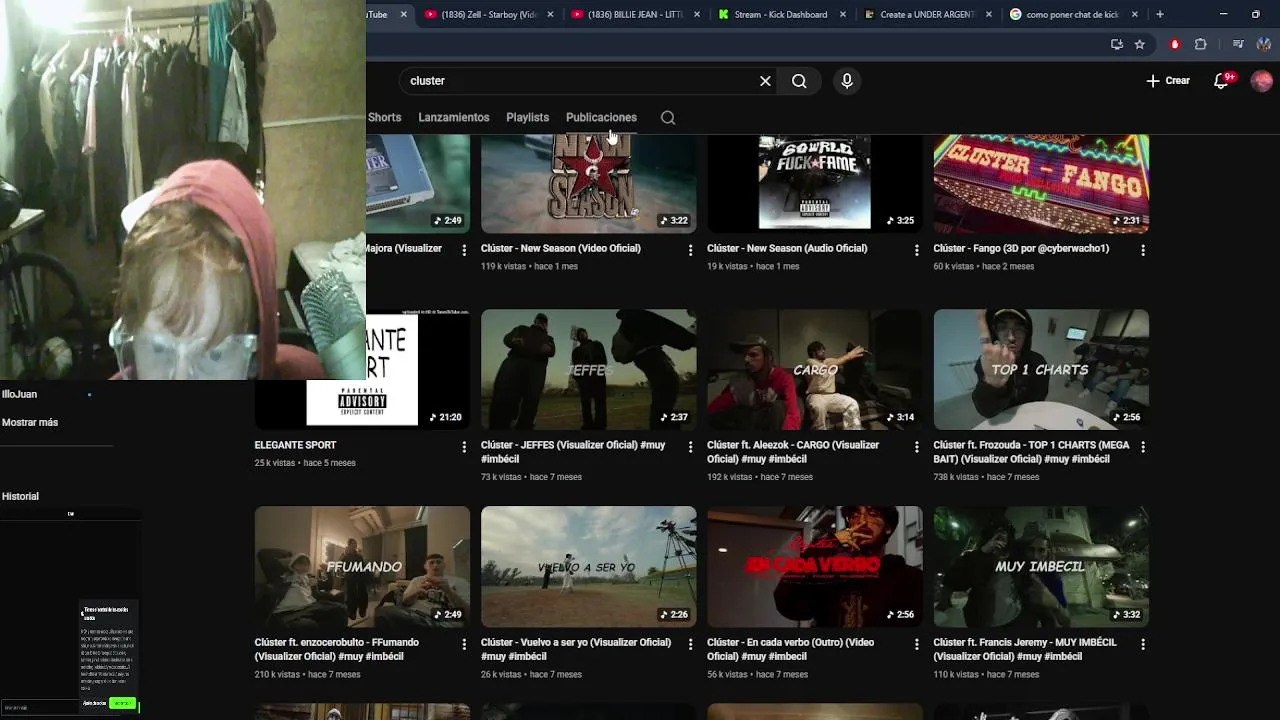Play the MUY IMBECIL thumbnail
The width and height of the screenshot is (1280, 720).
(x=1041, y=566)
